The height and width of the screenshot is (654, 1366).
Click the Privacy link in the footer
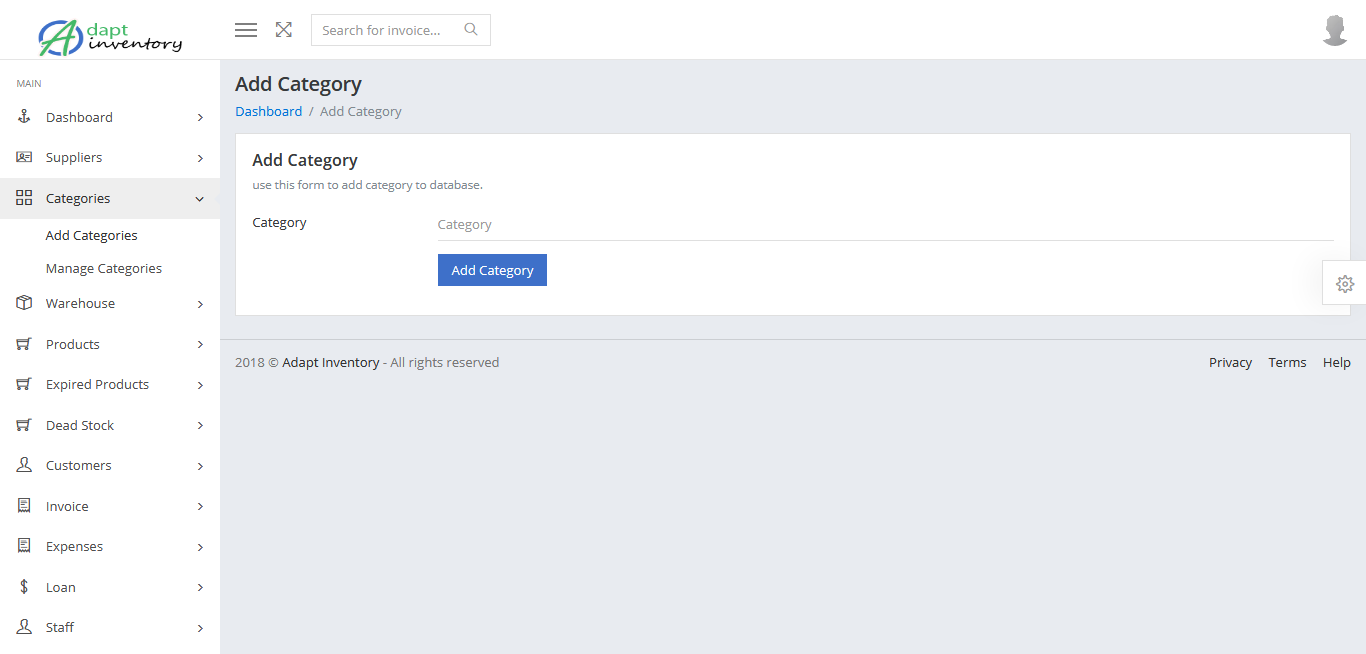tap(1230, 362)
